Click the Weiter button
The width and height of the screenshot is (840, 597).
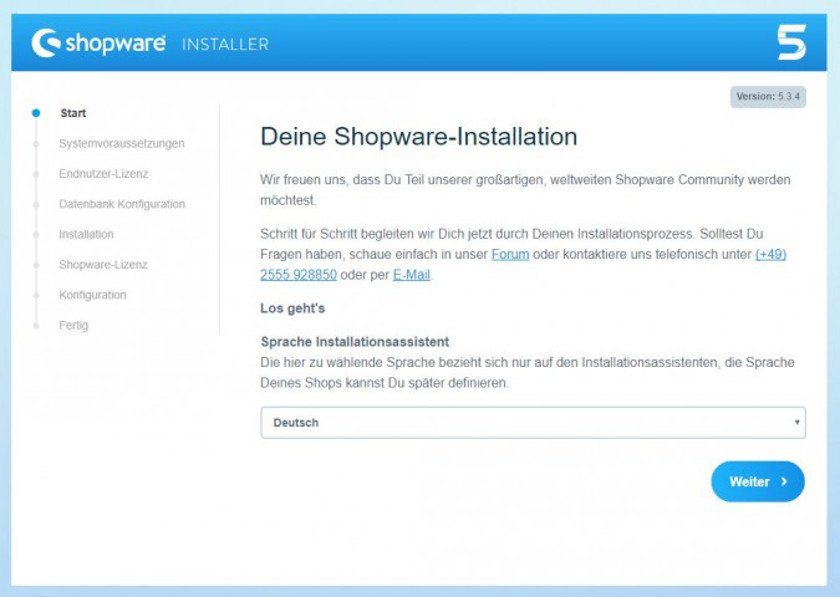point(758,481)
